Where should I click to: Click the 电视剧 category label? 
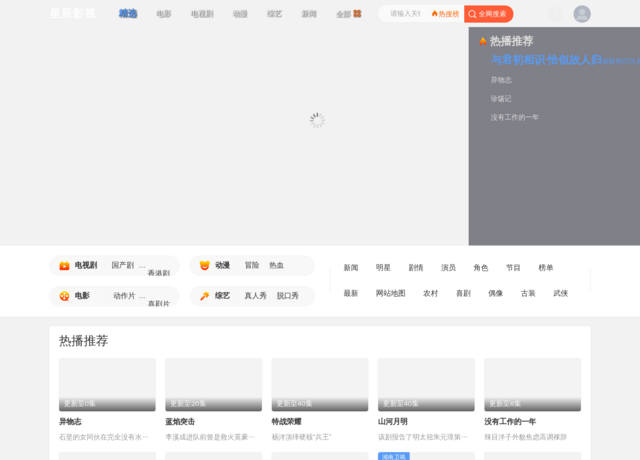tap(86, 265)
